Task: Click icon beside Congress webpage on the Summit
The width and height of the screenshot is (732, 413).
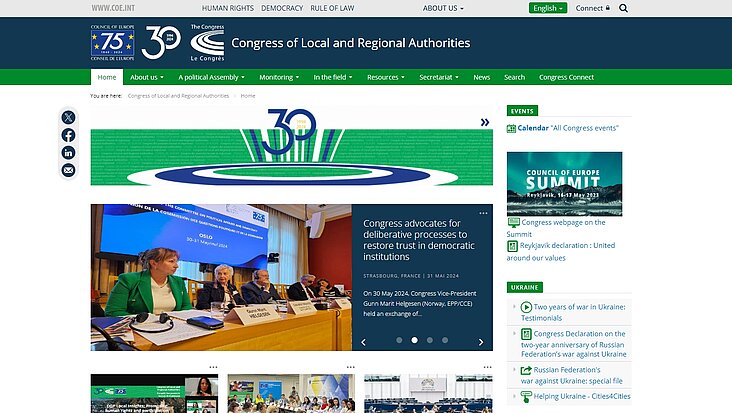Action: [x=514, y=223]
